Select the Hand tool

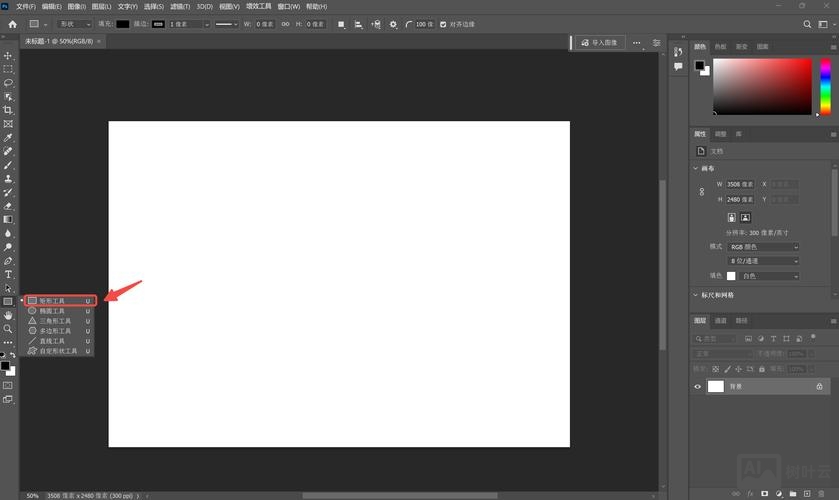(x=8, y=315)
